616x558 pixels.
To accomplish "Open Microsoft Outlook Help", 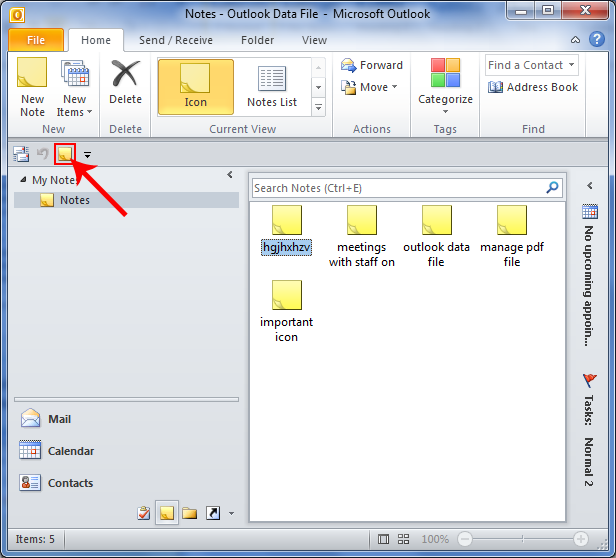I will pos(597,39).
